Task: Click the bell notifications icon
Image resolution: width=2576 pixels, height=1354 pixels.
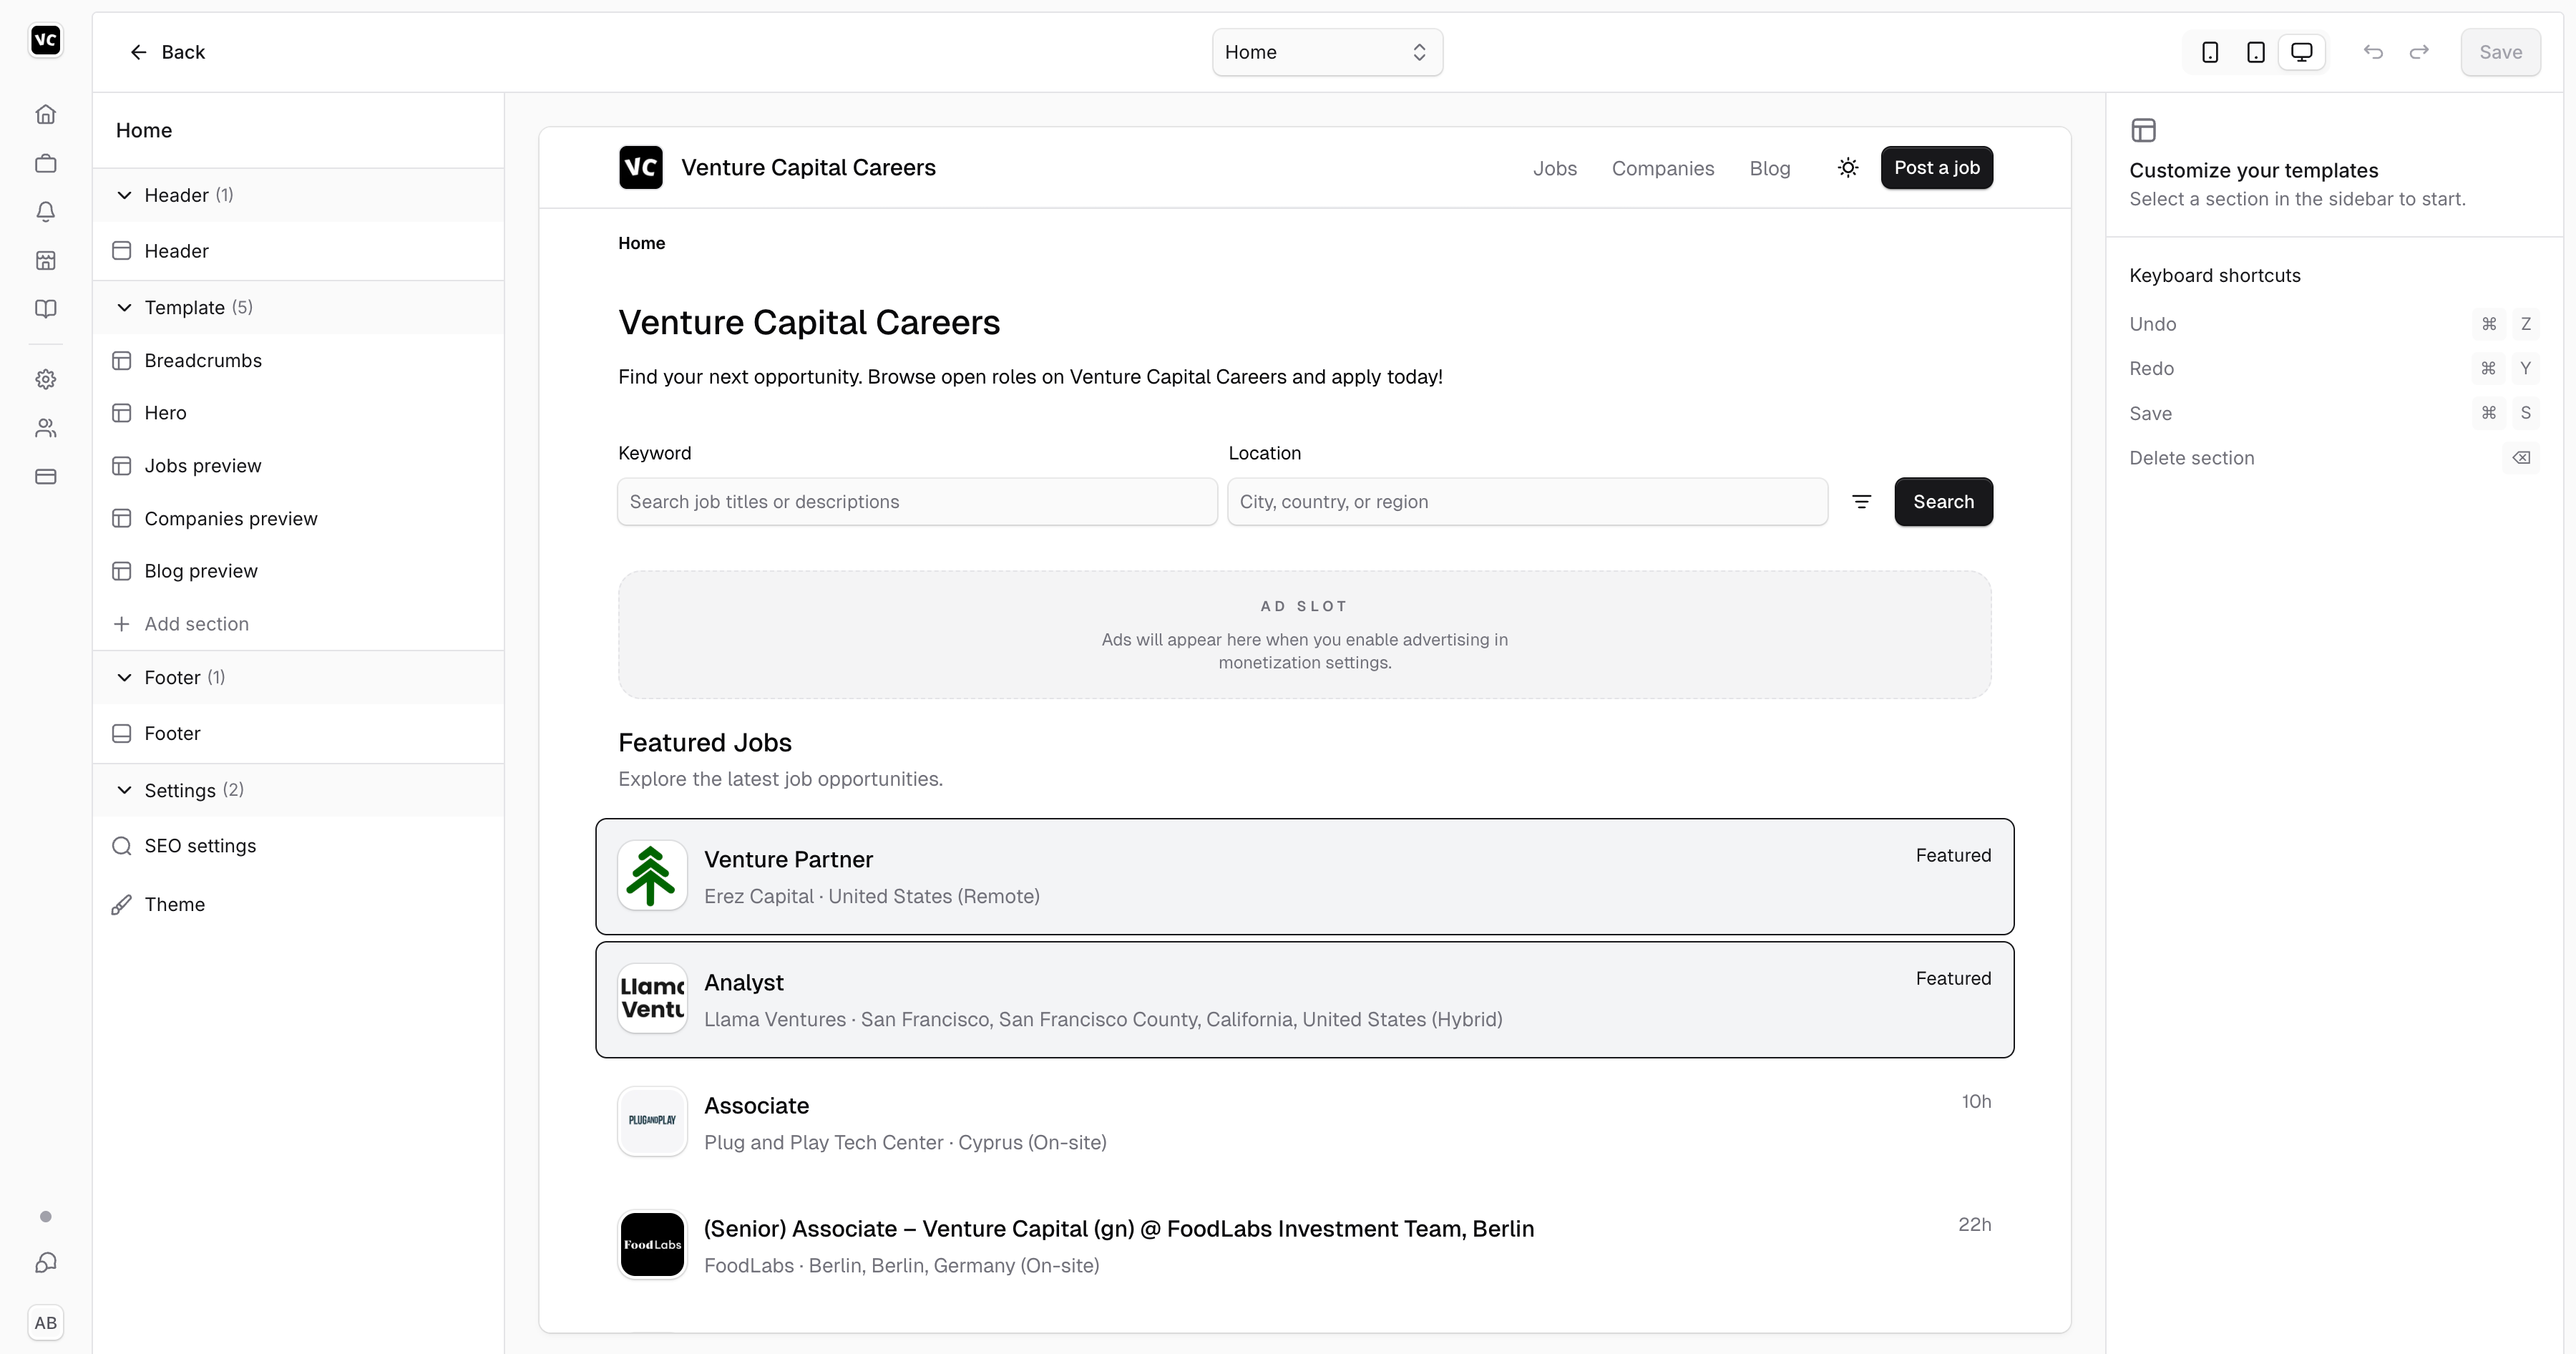Action: tap(46, 212)
